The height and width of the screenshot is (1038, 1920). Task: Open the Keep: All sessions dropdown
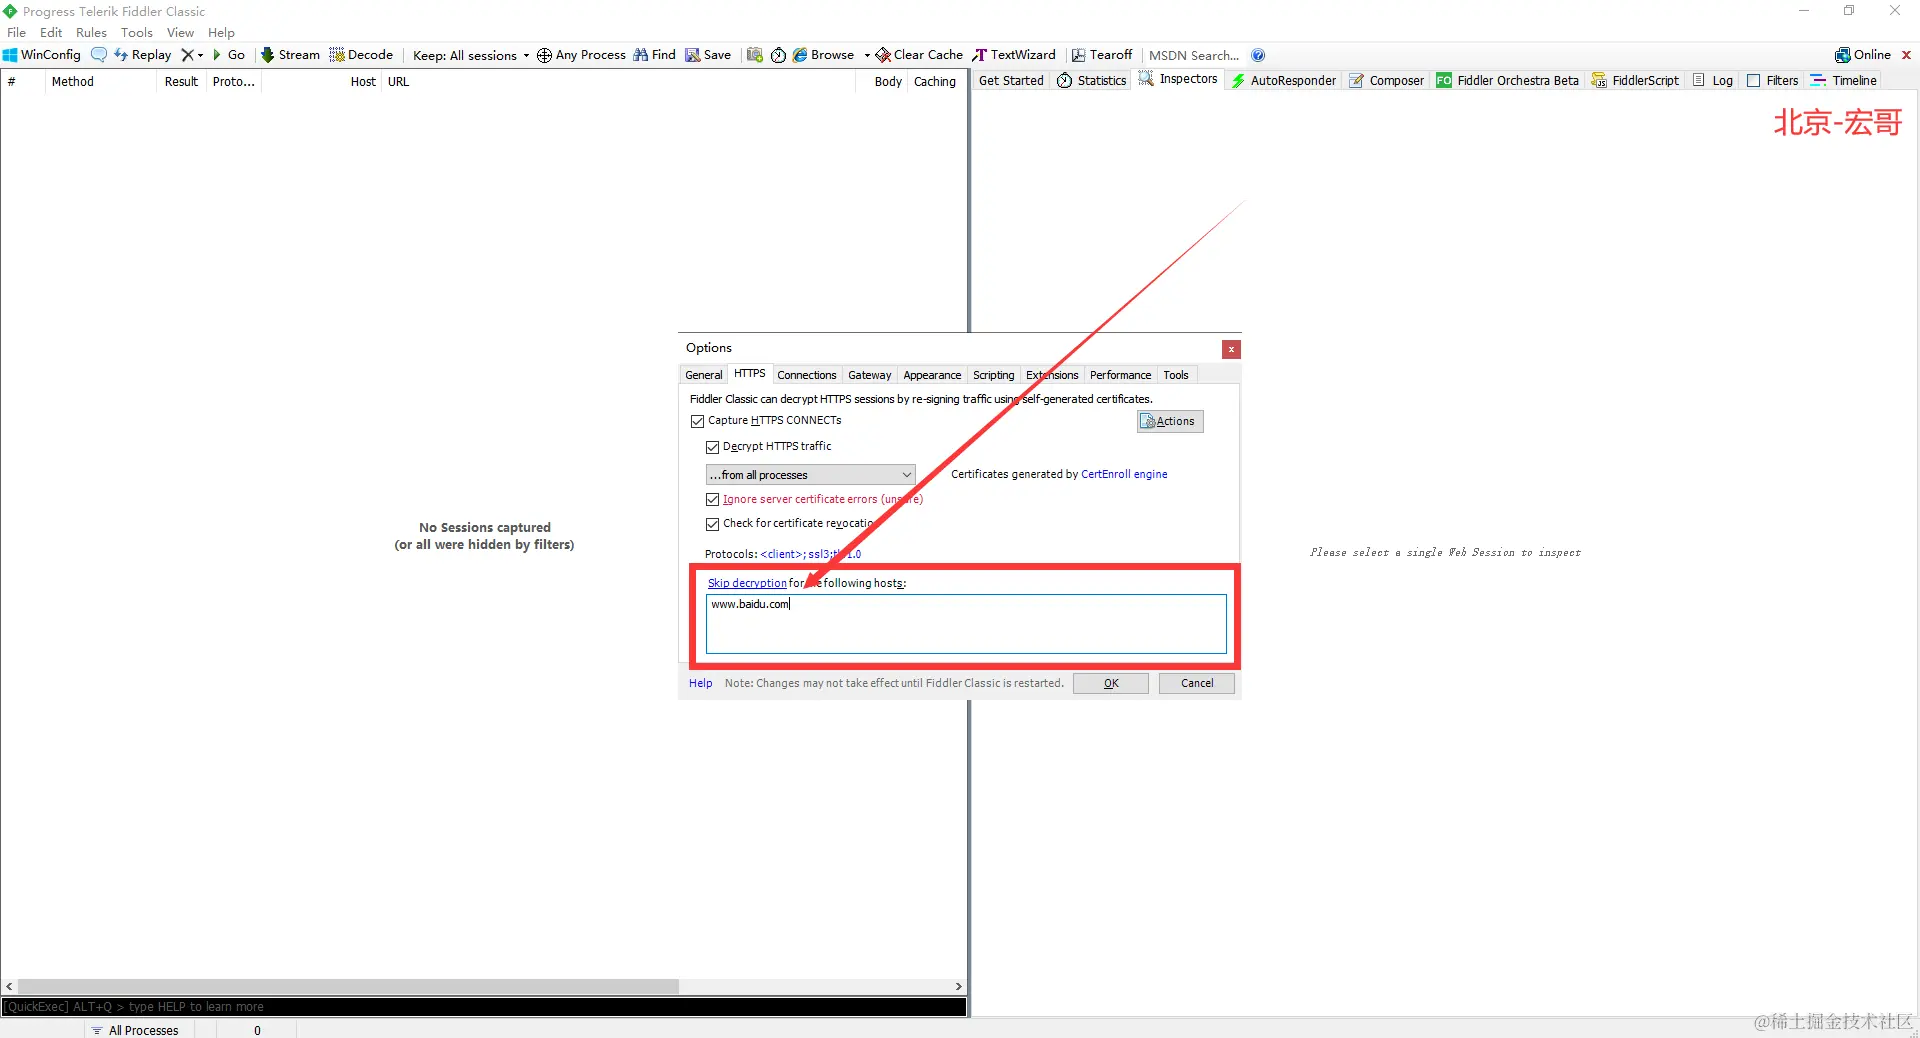point(471,55)
